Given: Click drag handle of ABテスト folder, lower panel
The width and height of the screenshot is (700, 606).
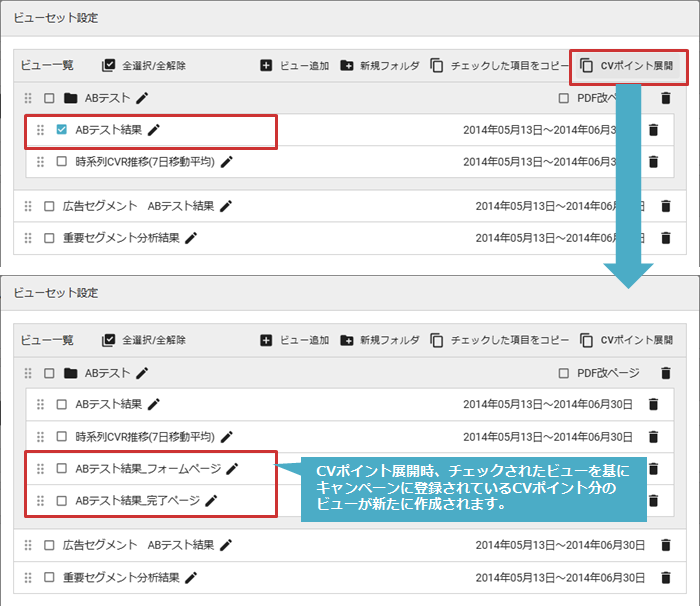Looking at the screenshot, I should coord(28,373).
